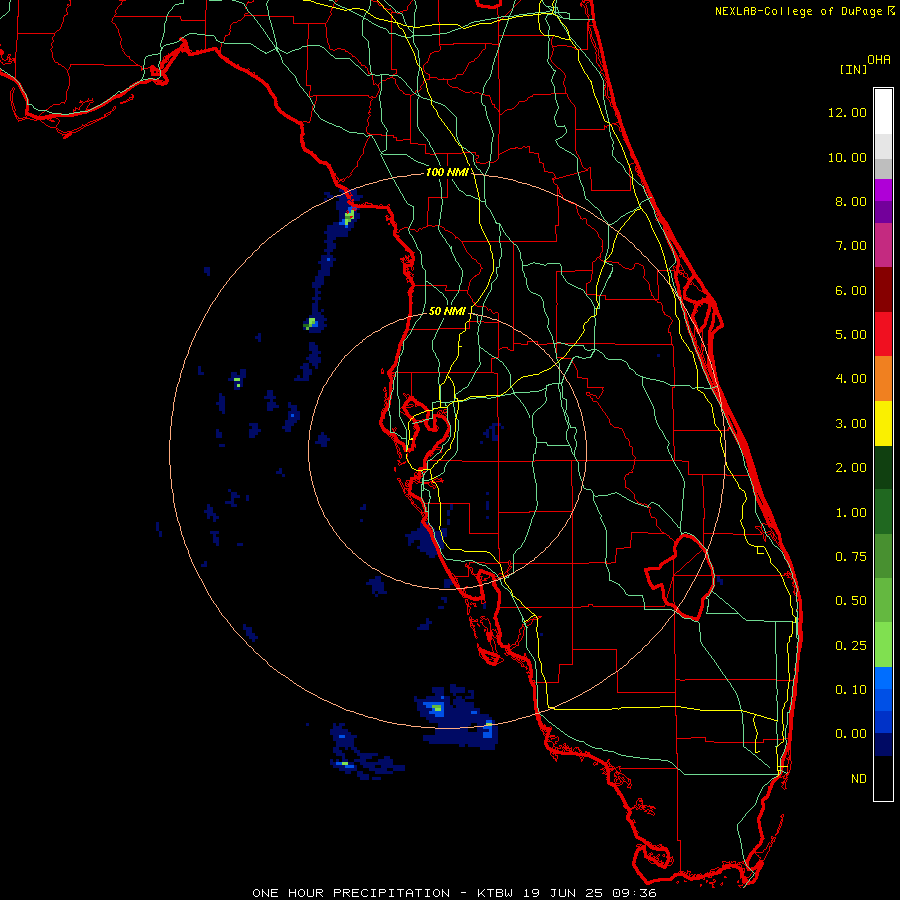This screenshot has height=900, width=900.
Task: Click the 10.00 scale value
Action: click(847, 157)
